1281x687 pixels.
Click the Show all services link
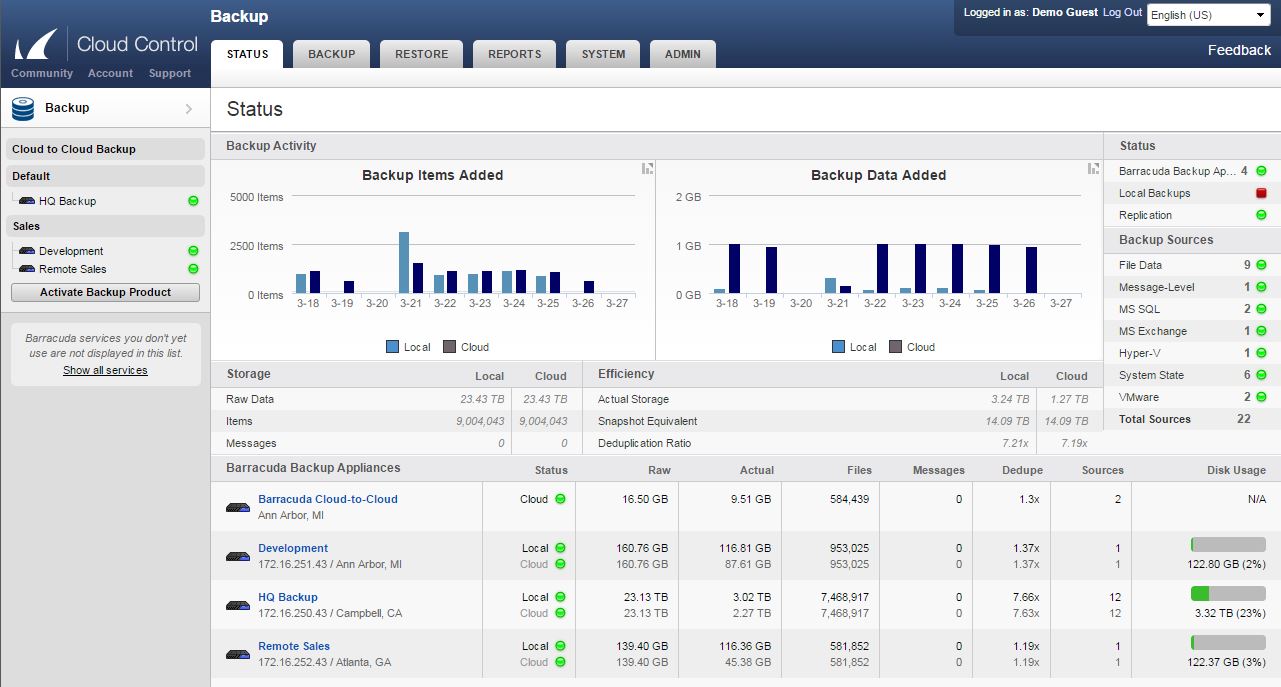pos(105,370)
